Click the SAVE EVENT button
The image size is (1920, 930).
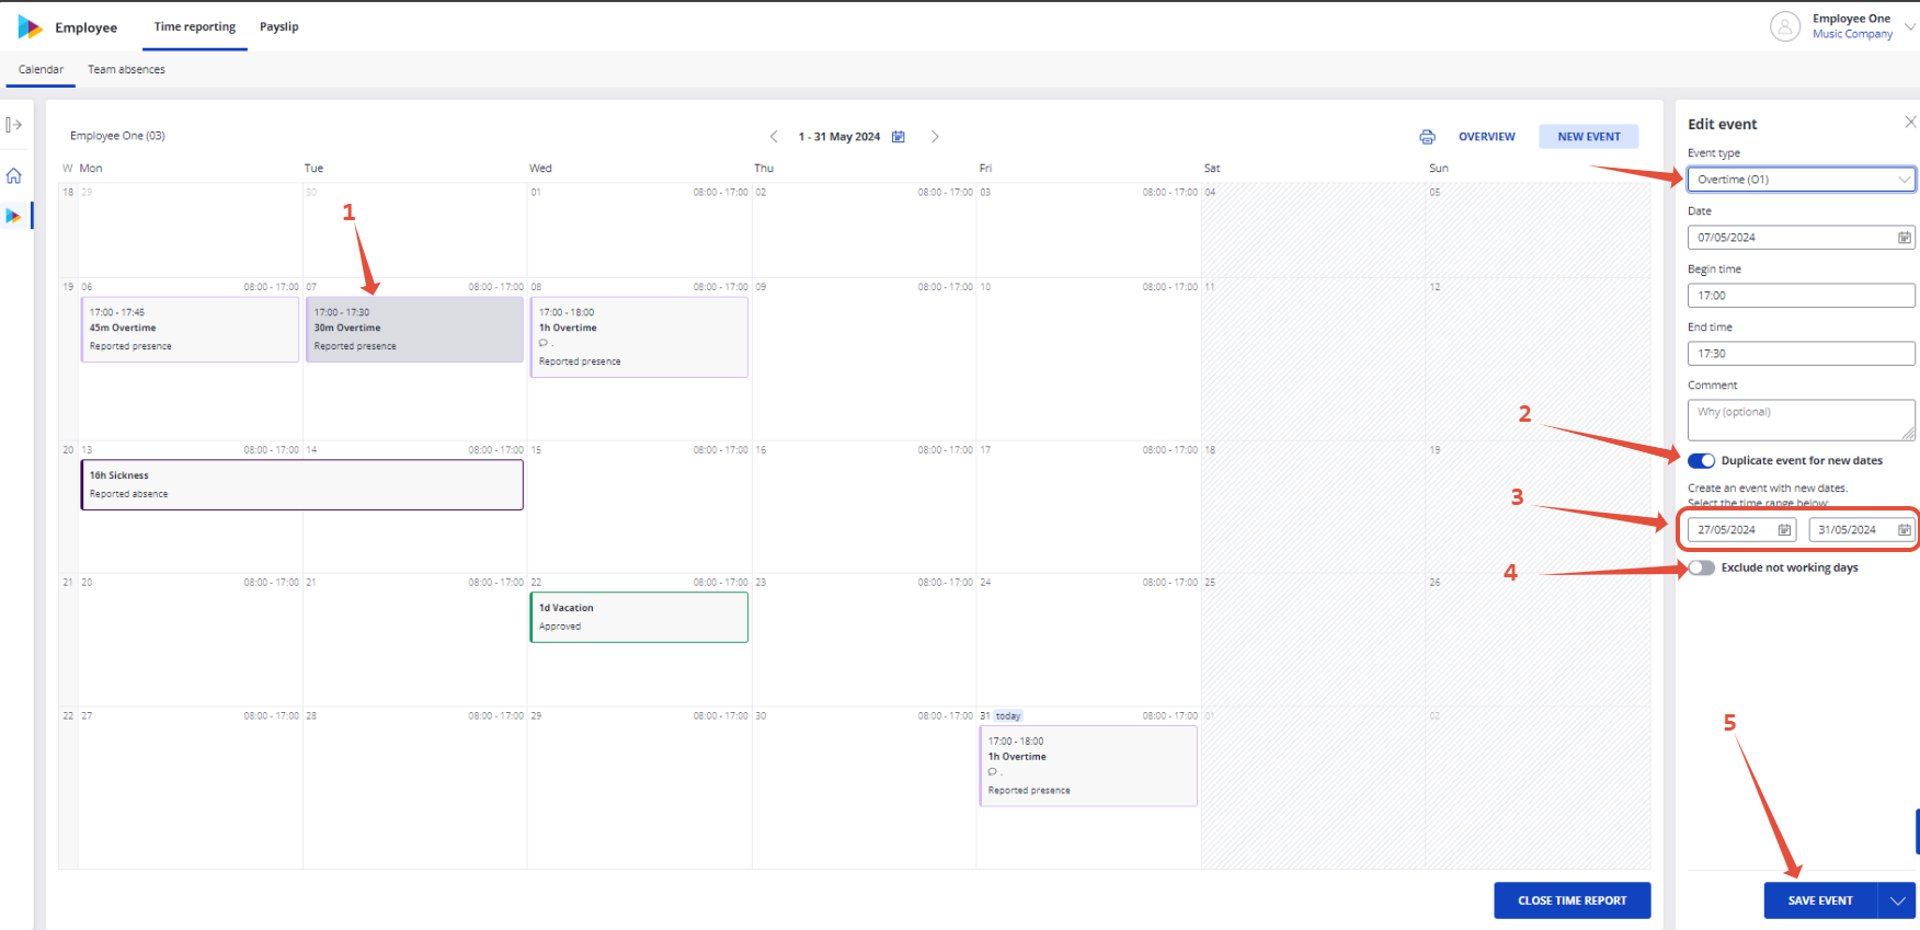[x=1820, y=900]
